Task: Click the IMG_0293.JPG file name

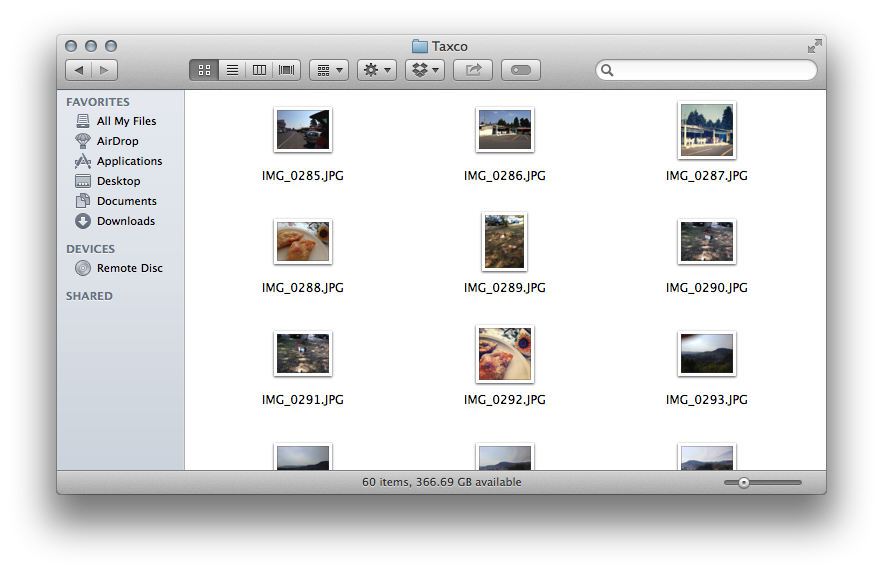Action: point(707,400)
